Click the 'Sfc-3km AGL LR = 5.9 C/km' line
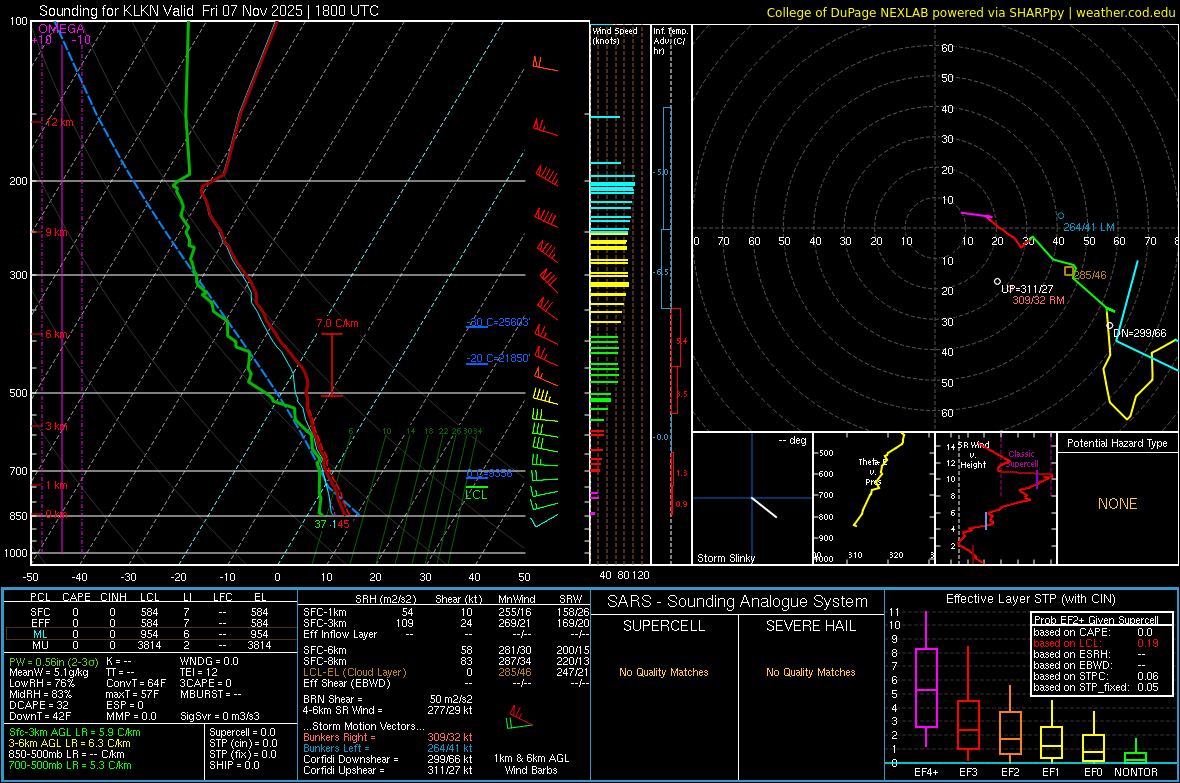 [75, 732]
